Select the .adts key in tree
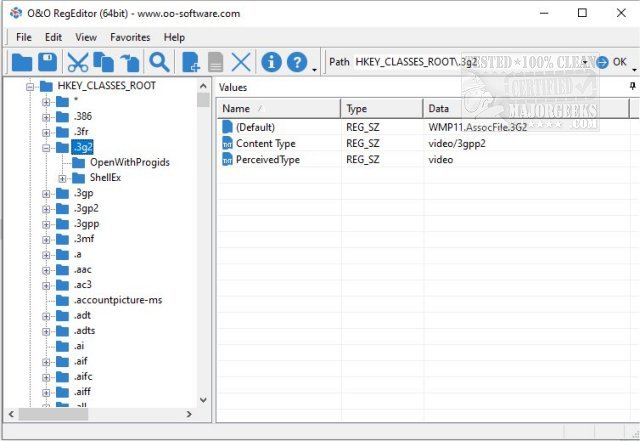The height and width of the screenshot is (441, 640). (84, 331)
